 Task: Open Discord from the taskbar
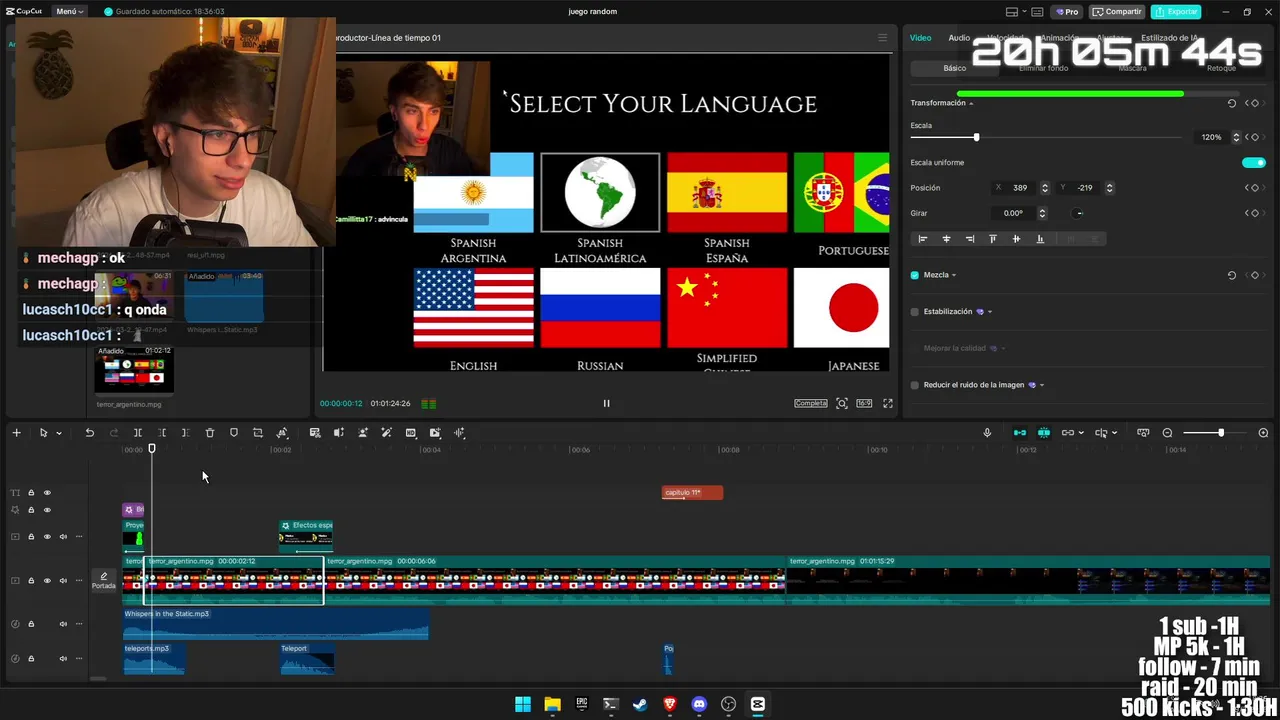pyautogui.click(x=699, y=704)
